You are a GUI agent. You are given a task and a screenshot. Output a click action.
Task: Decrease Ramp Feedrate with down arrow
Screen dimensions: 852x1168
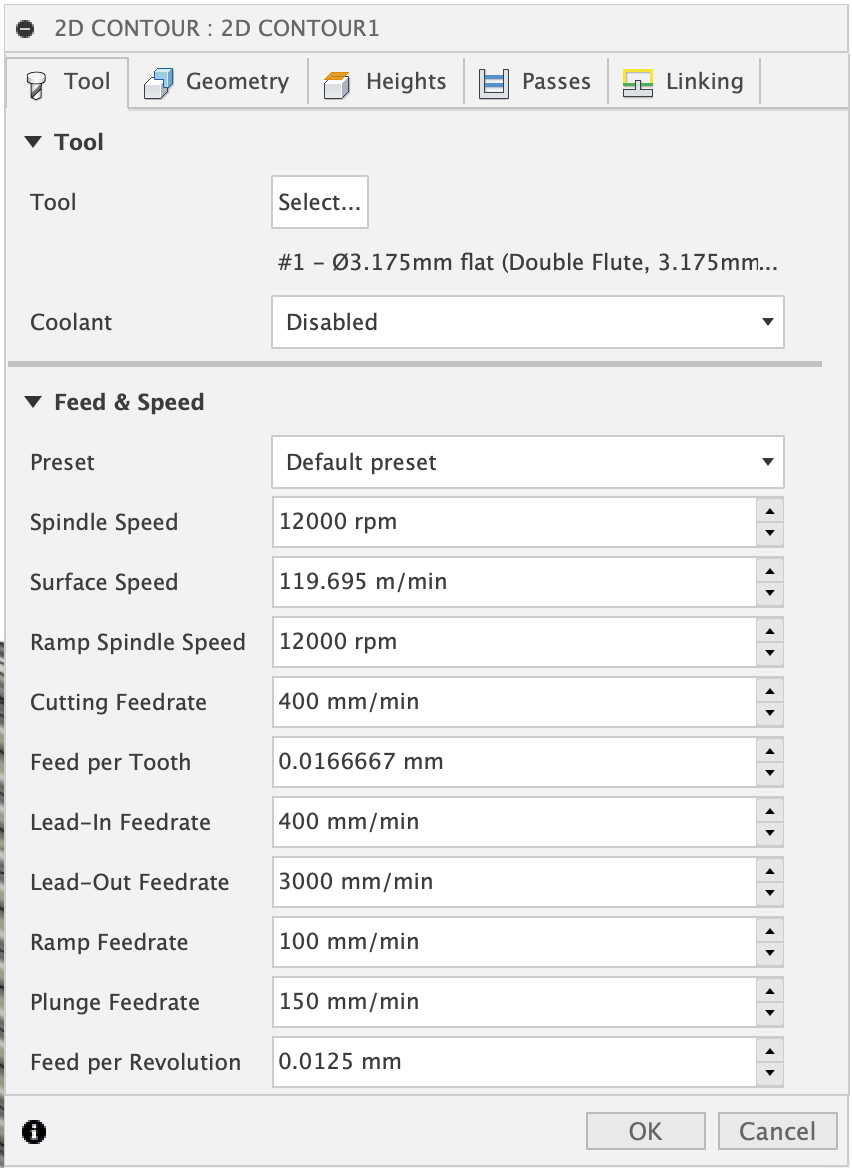[x=769, y=953]
